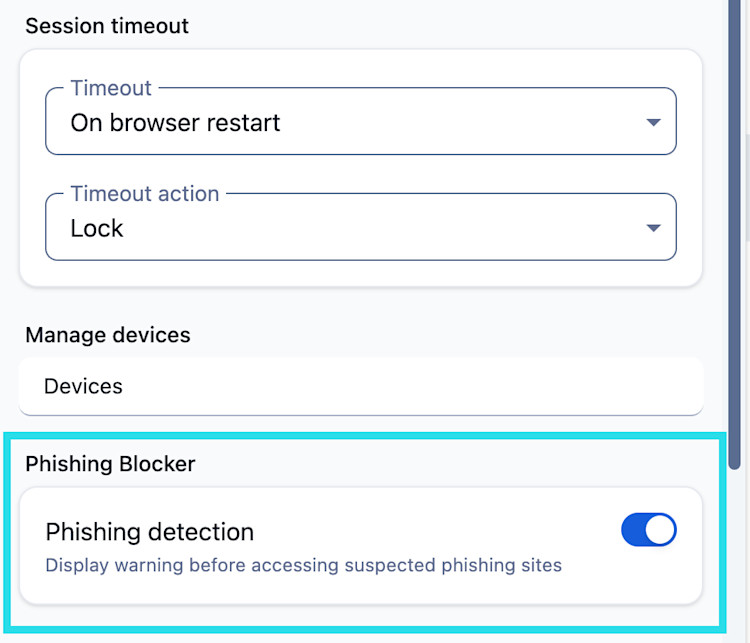Click the white knob of the phishing toggle
The width and height of the screenshot is (750, 643).
660,530
